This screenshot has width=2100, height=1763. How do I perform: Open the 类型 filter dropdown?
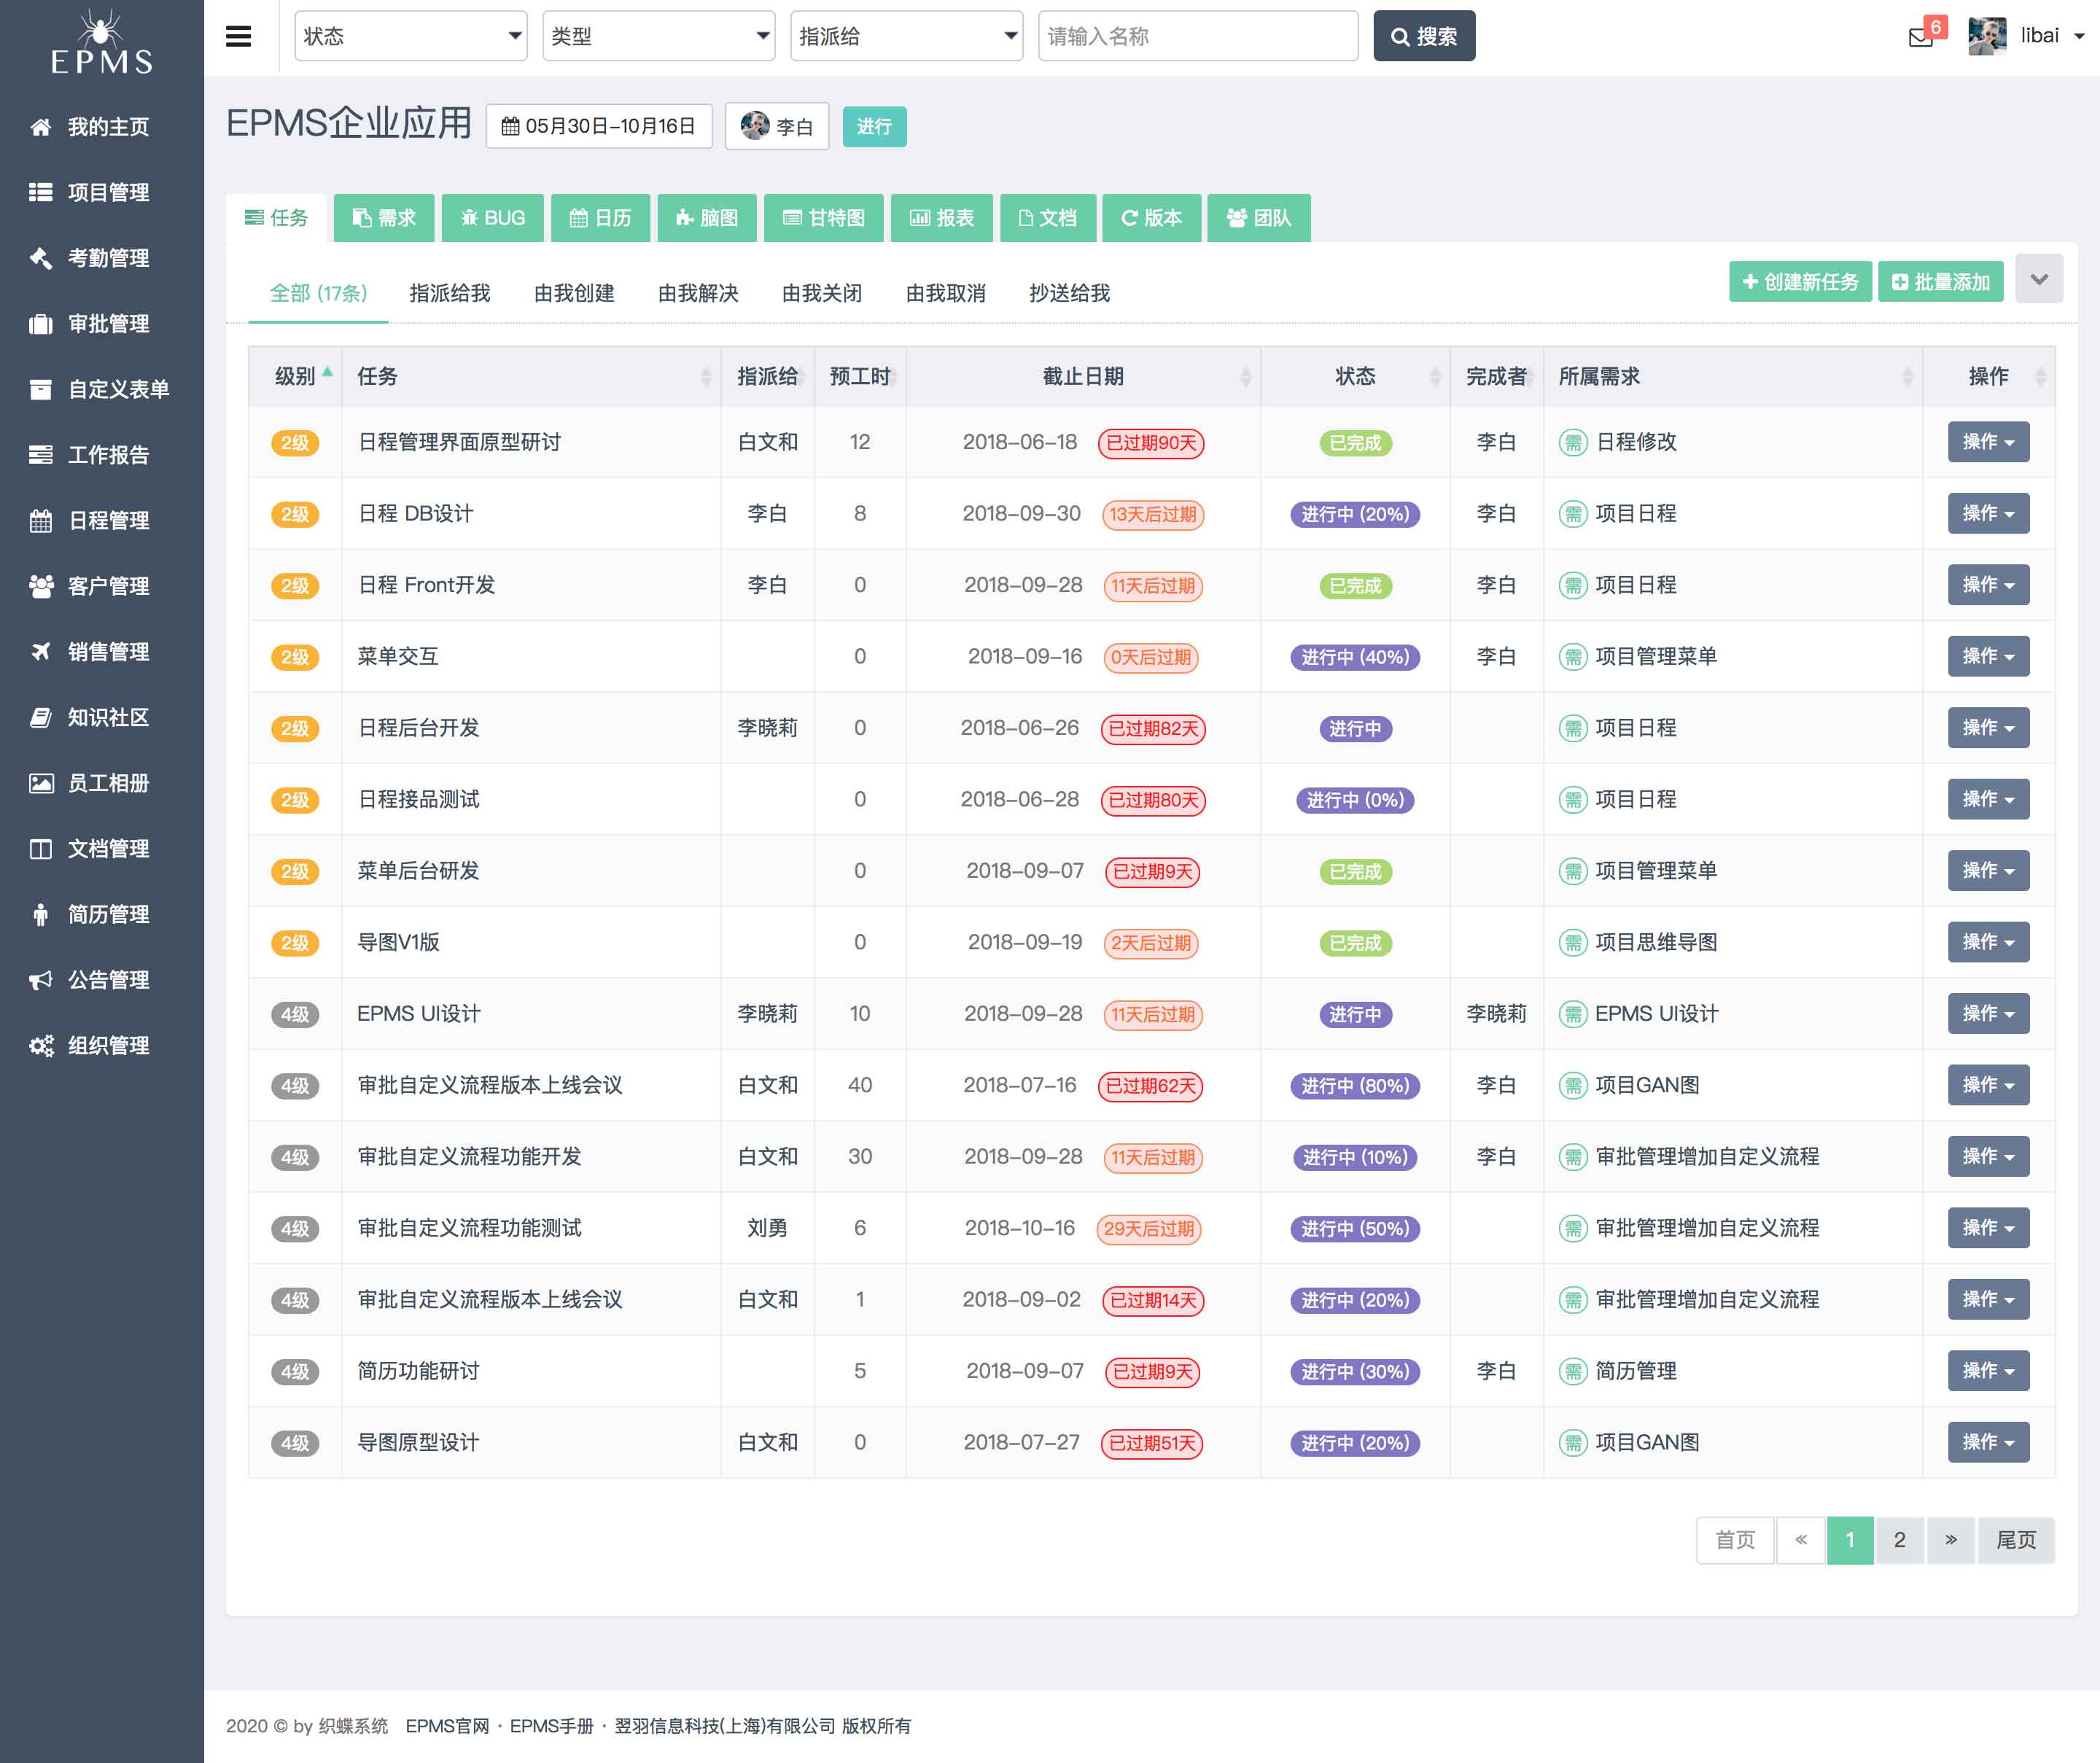658,36
